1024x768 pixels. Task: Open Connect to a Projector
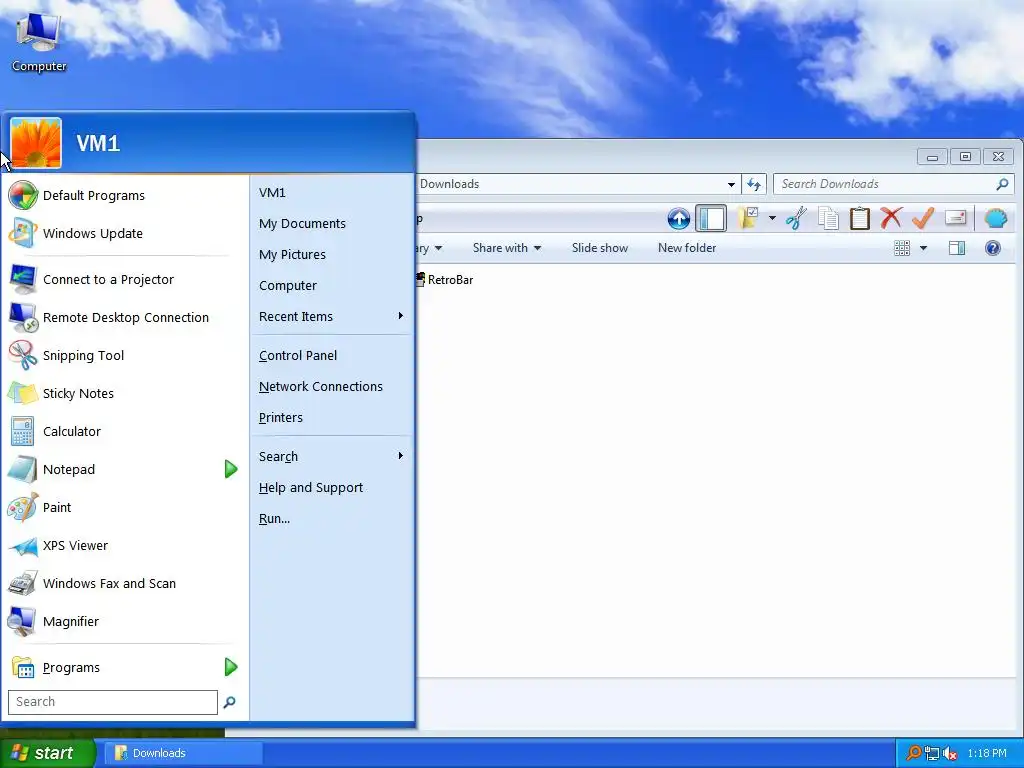[x=122, y=280]
